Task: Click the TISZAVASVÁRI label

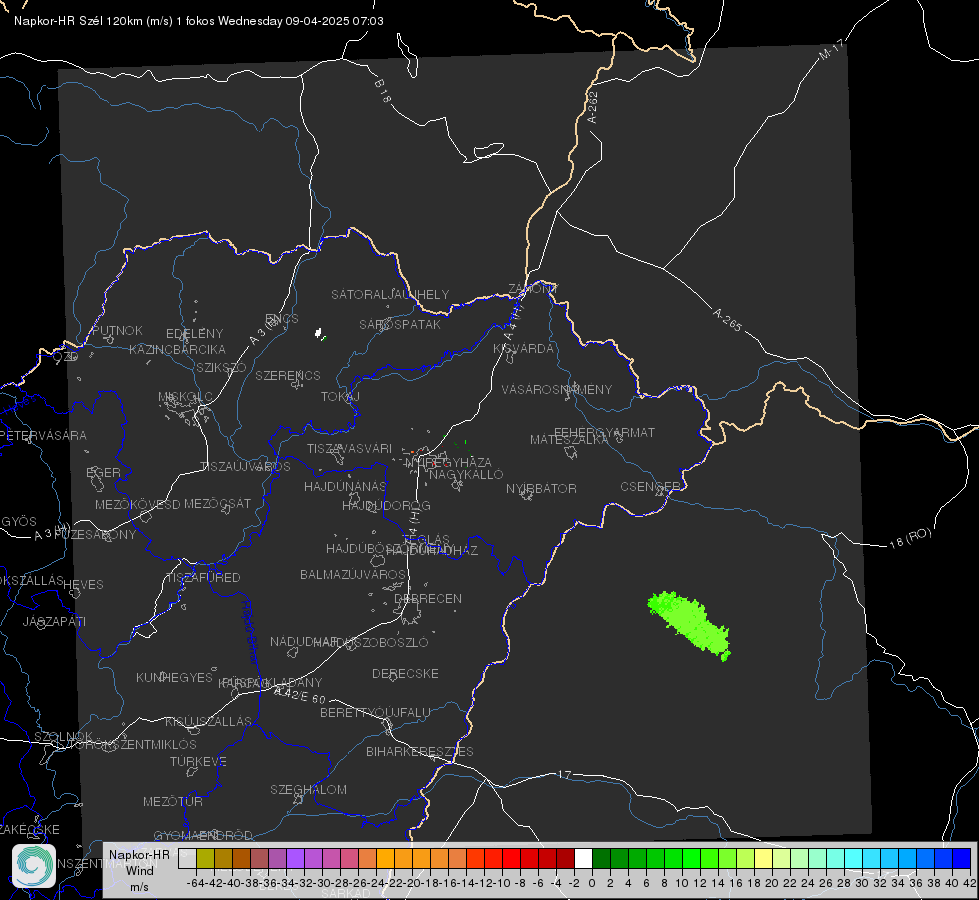Action: (350, 448)
